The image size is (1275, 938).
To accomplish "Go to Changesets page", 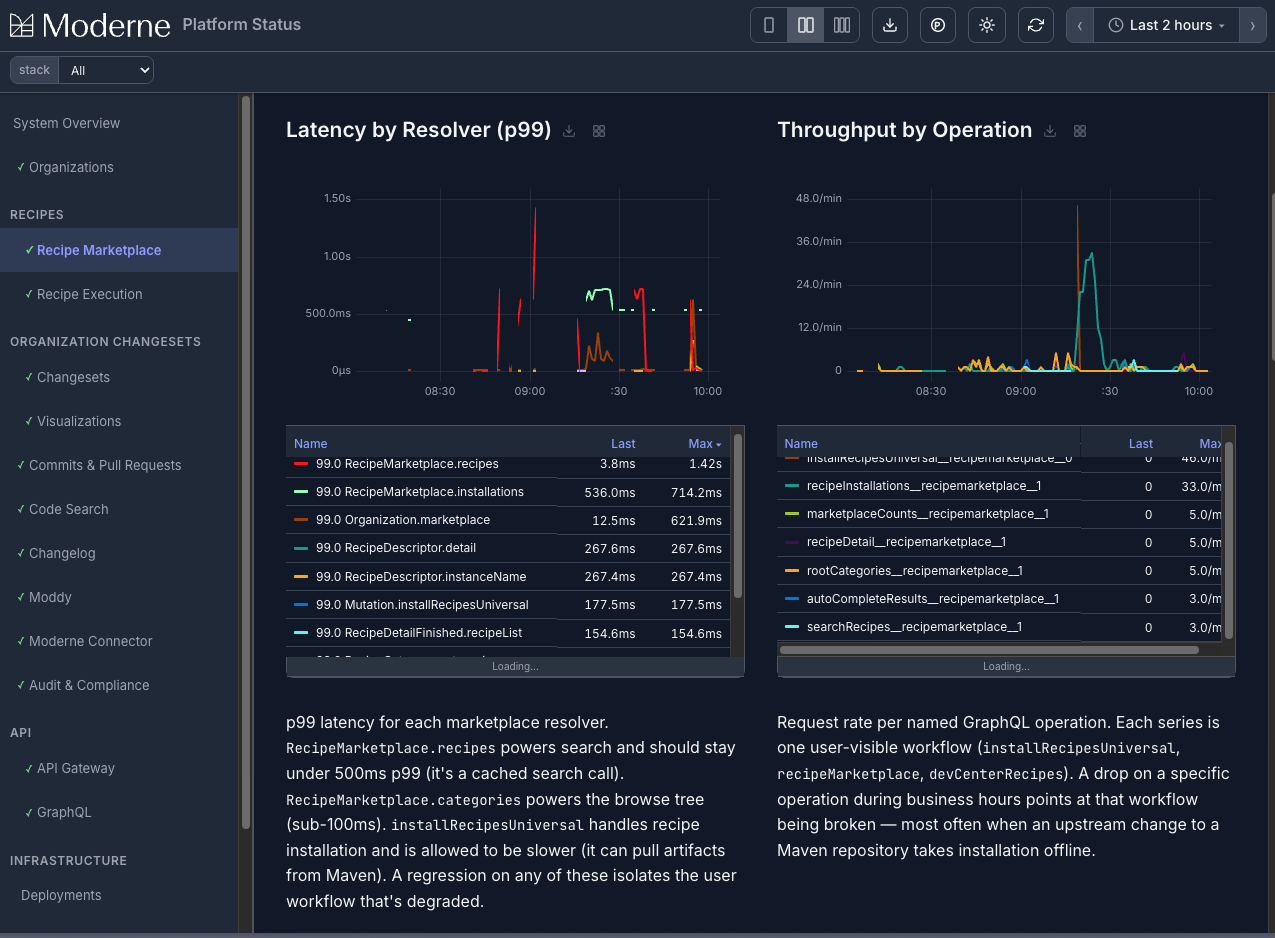I will coord(73,377).
